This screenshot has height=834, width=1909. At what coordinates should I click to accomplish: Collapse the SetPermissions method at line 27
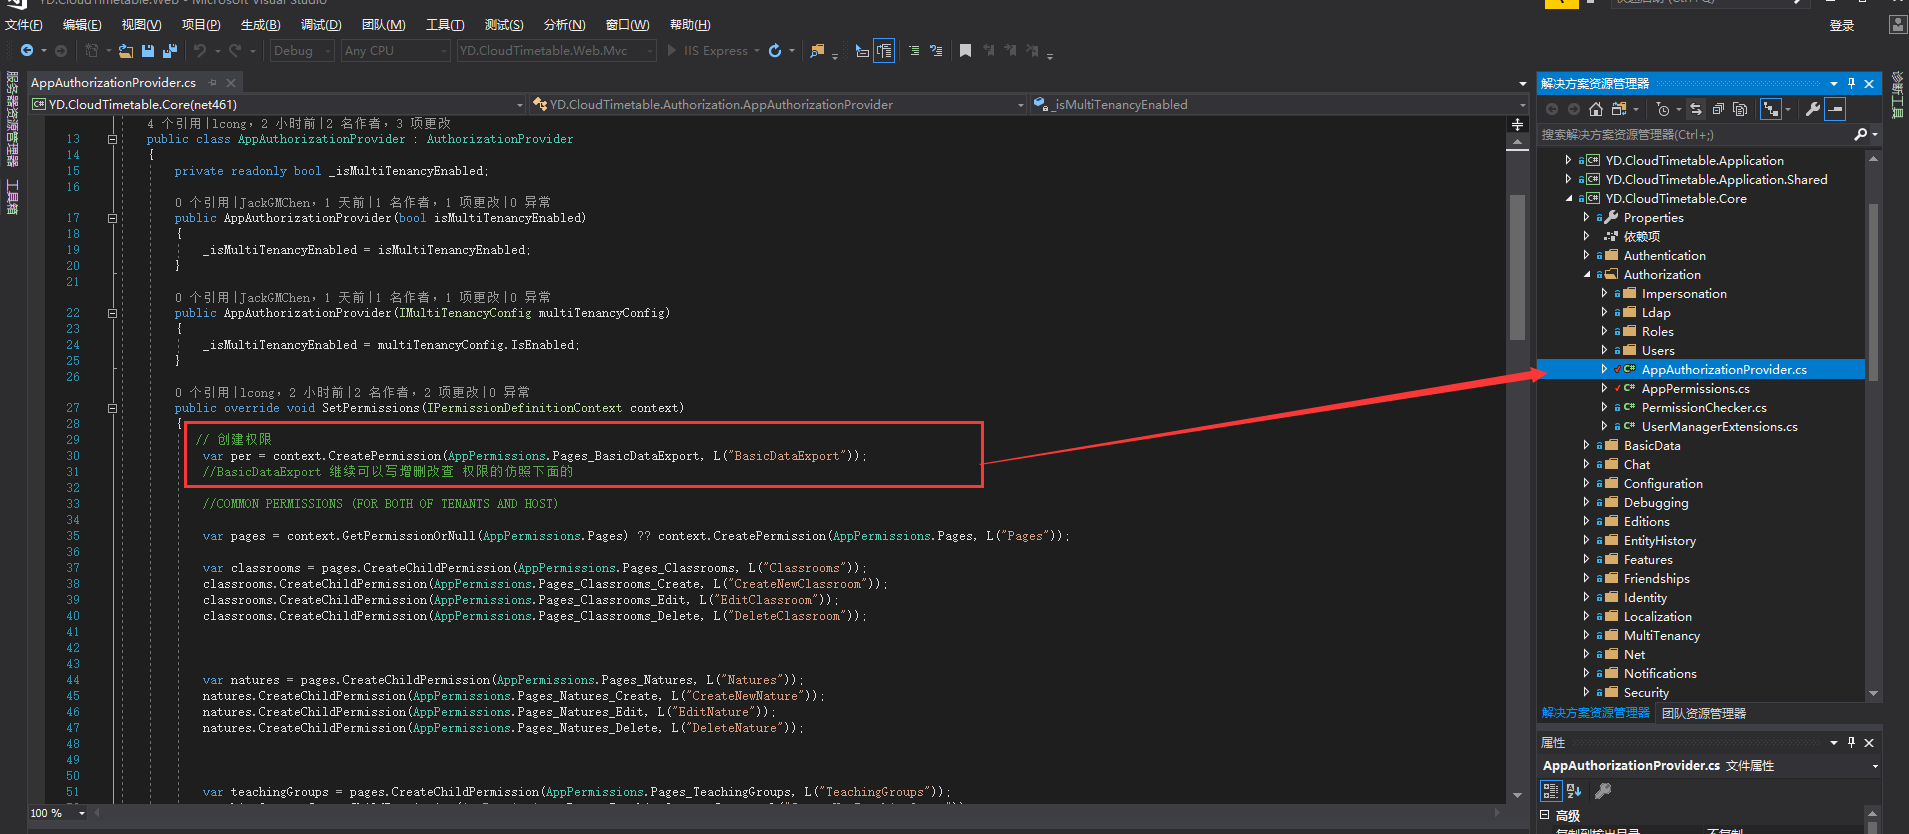pos(112,408)
